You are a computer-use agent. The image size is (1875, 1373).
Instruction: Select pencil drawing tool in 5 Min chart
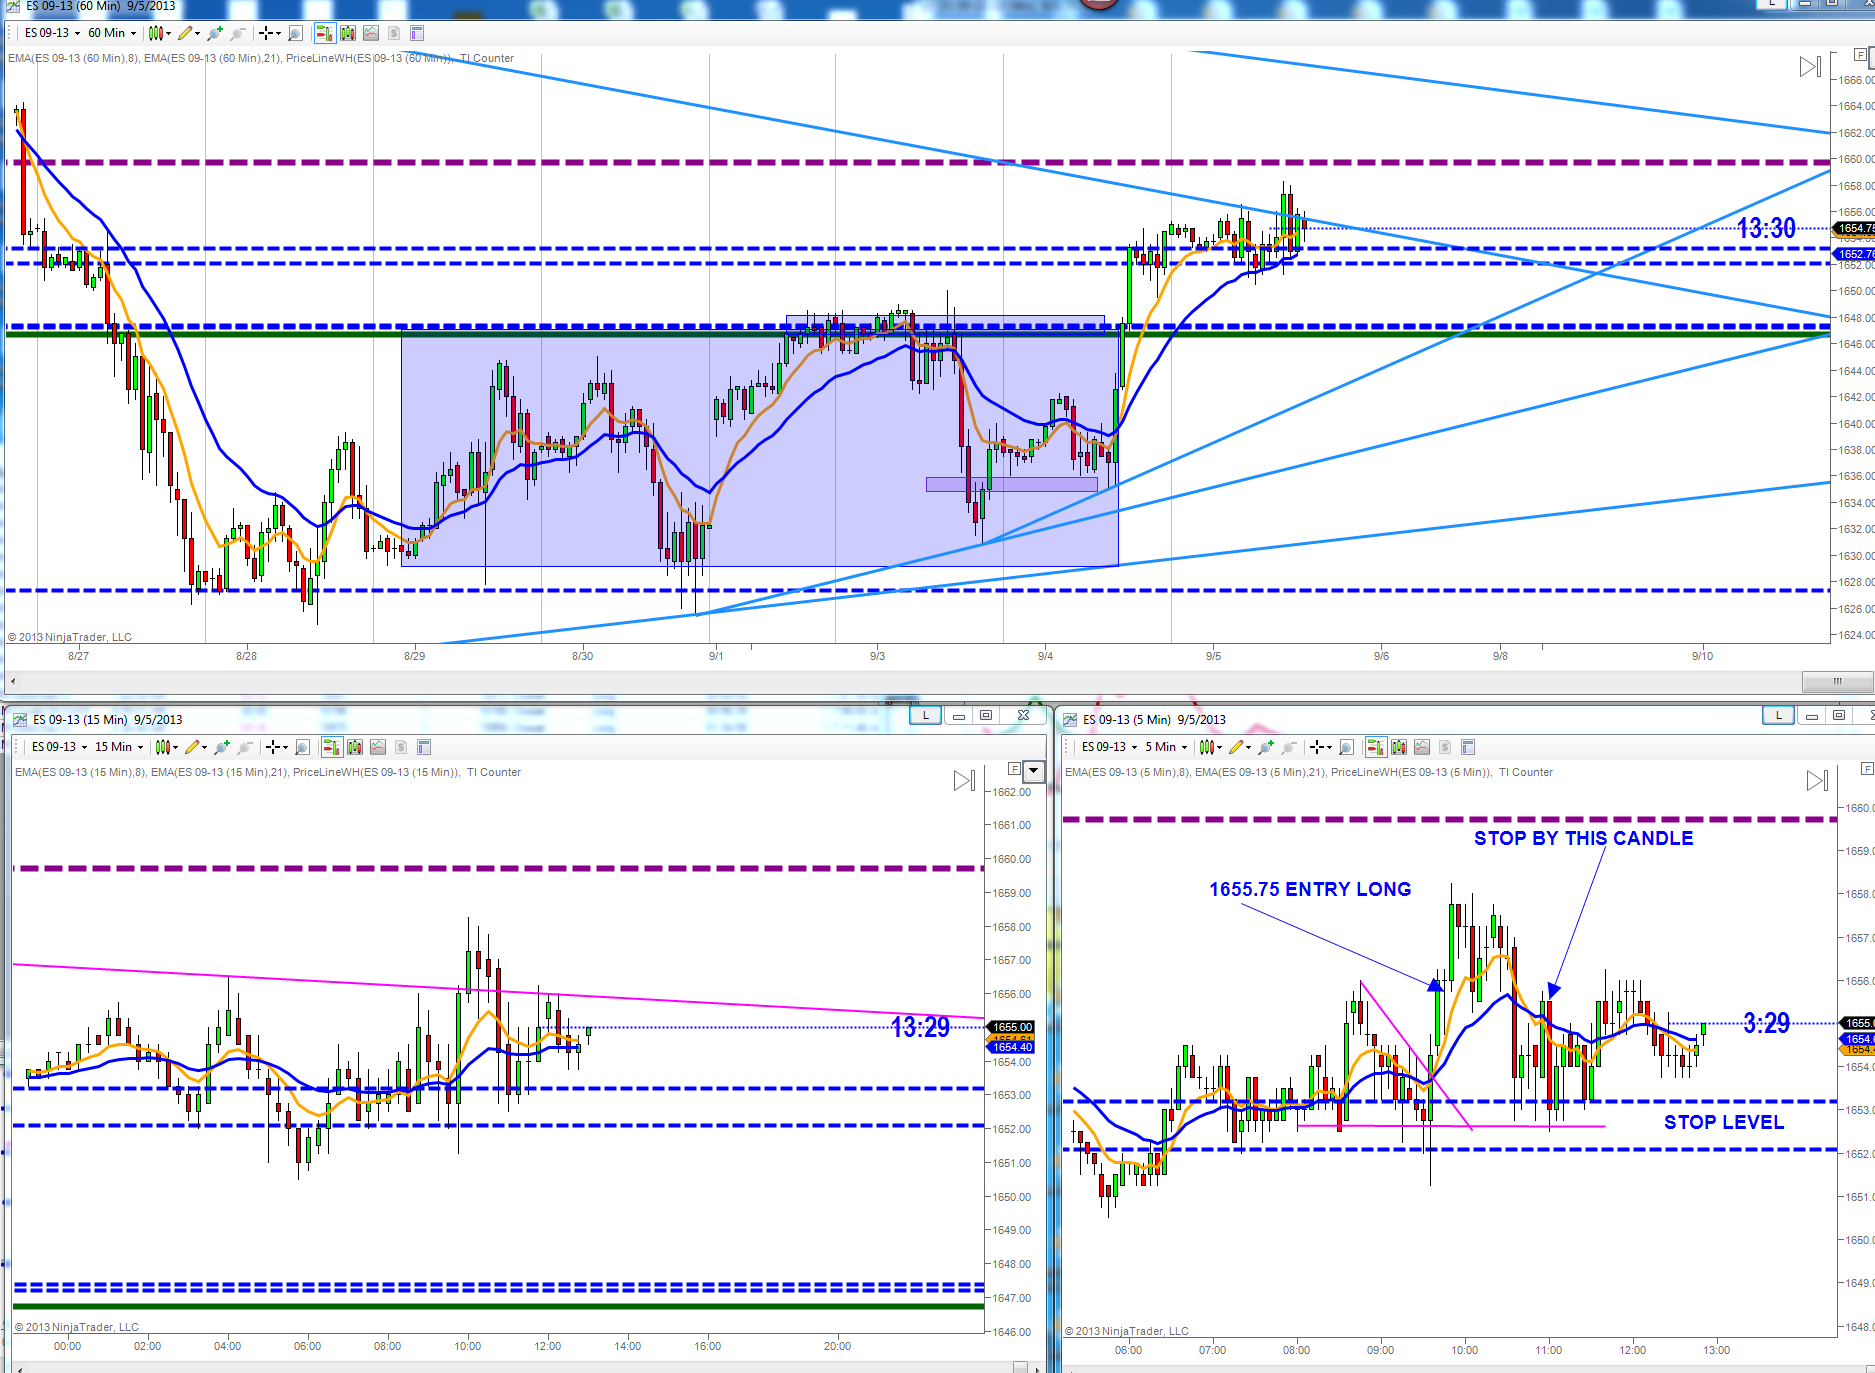pyautogui.click(x=1237, y=747)
